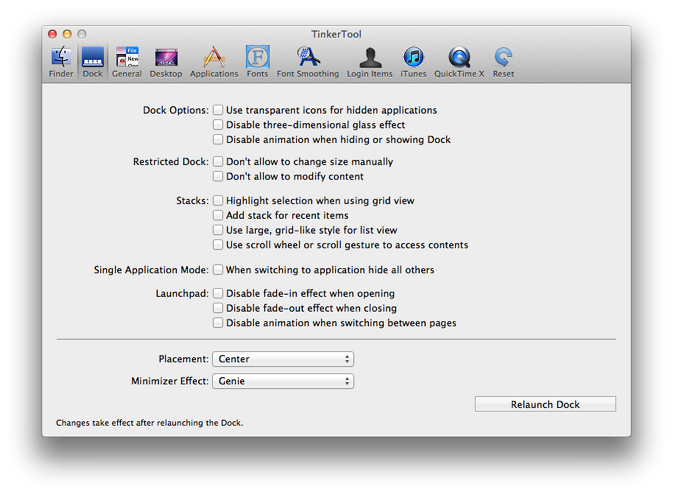Minimize TinkerTool with the yellow button
Image resolution: width=673 pixels, height=495 pixels.
[67, 34]
